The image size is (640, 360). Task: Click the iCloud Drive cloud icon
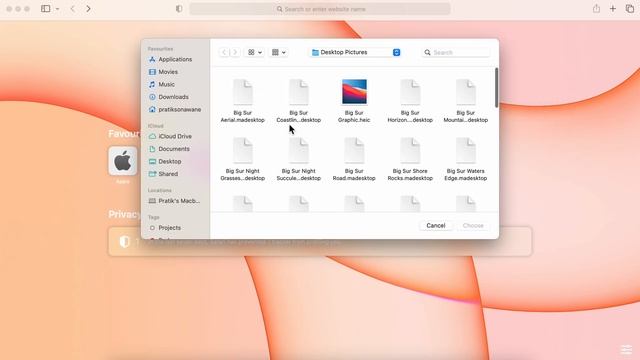[152, 136]
